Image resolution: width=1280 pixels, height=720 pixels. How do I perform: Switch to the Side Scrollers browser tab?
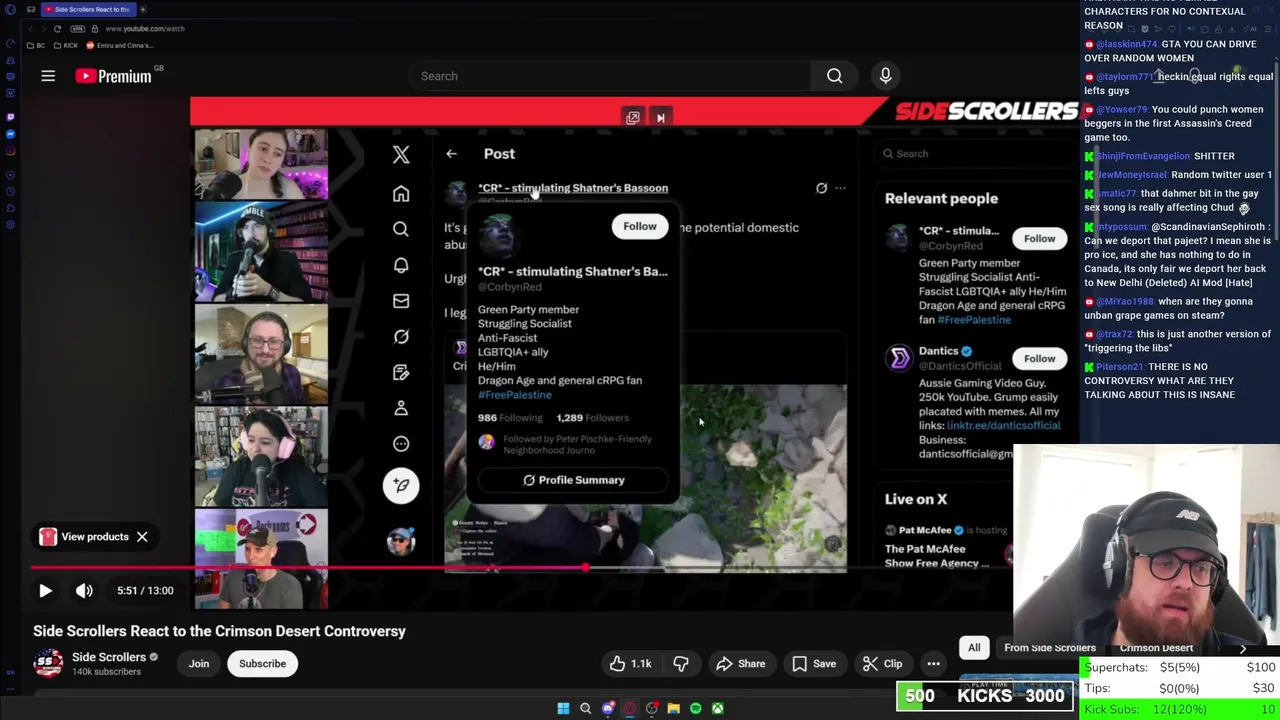[88, 9]
